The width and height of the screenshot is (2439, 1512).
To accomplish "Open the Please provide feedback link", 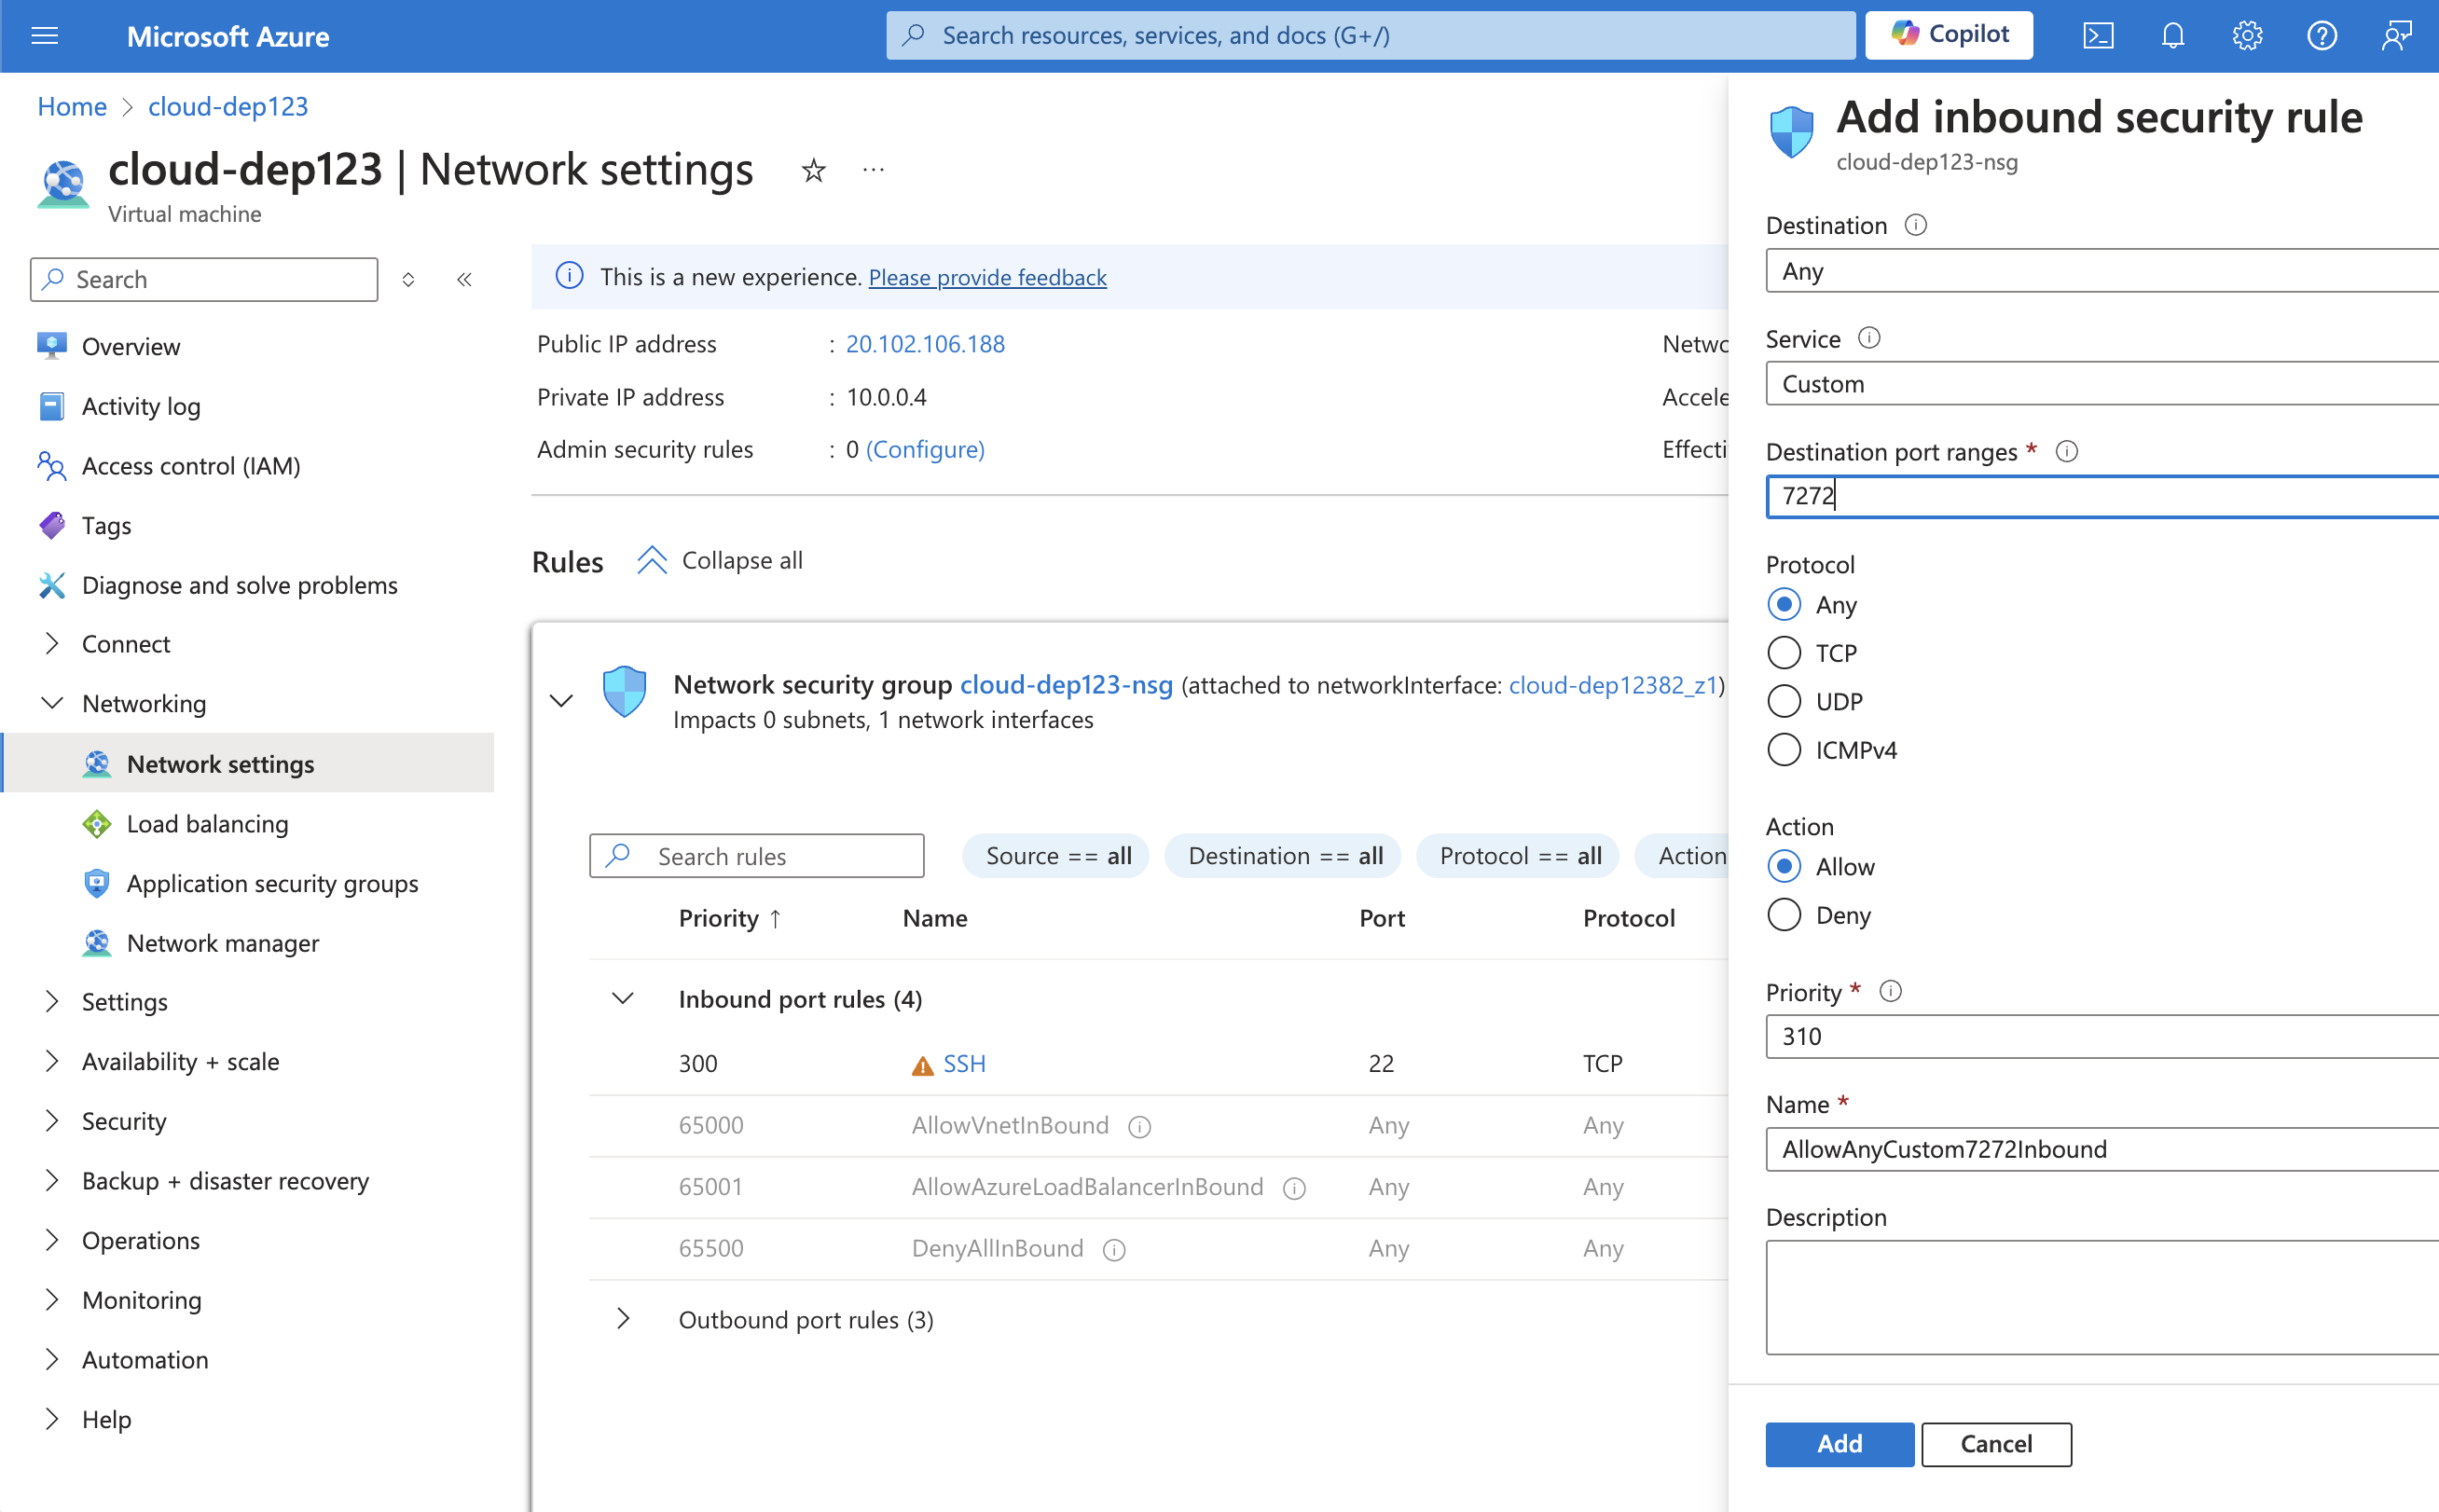I will click(x=987, y=277).
